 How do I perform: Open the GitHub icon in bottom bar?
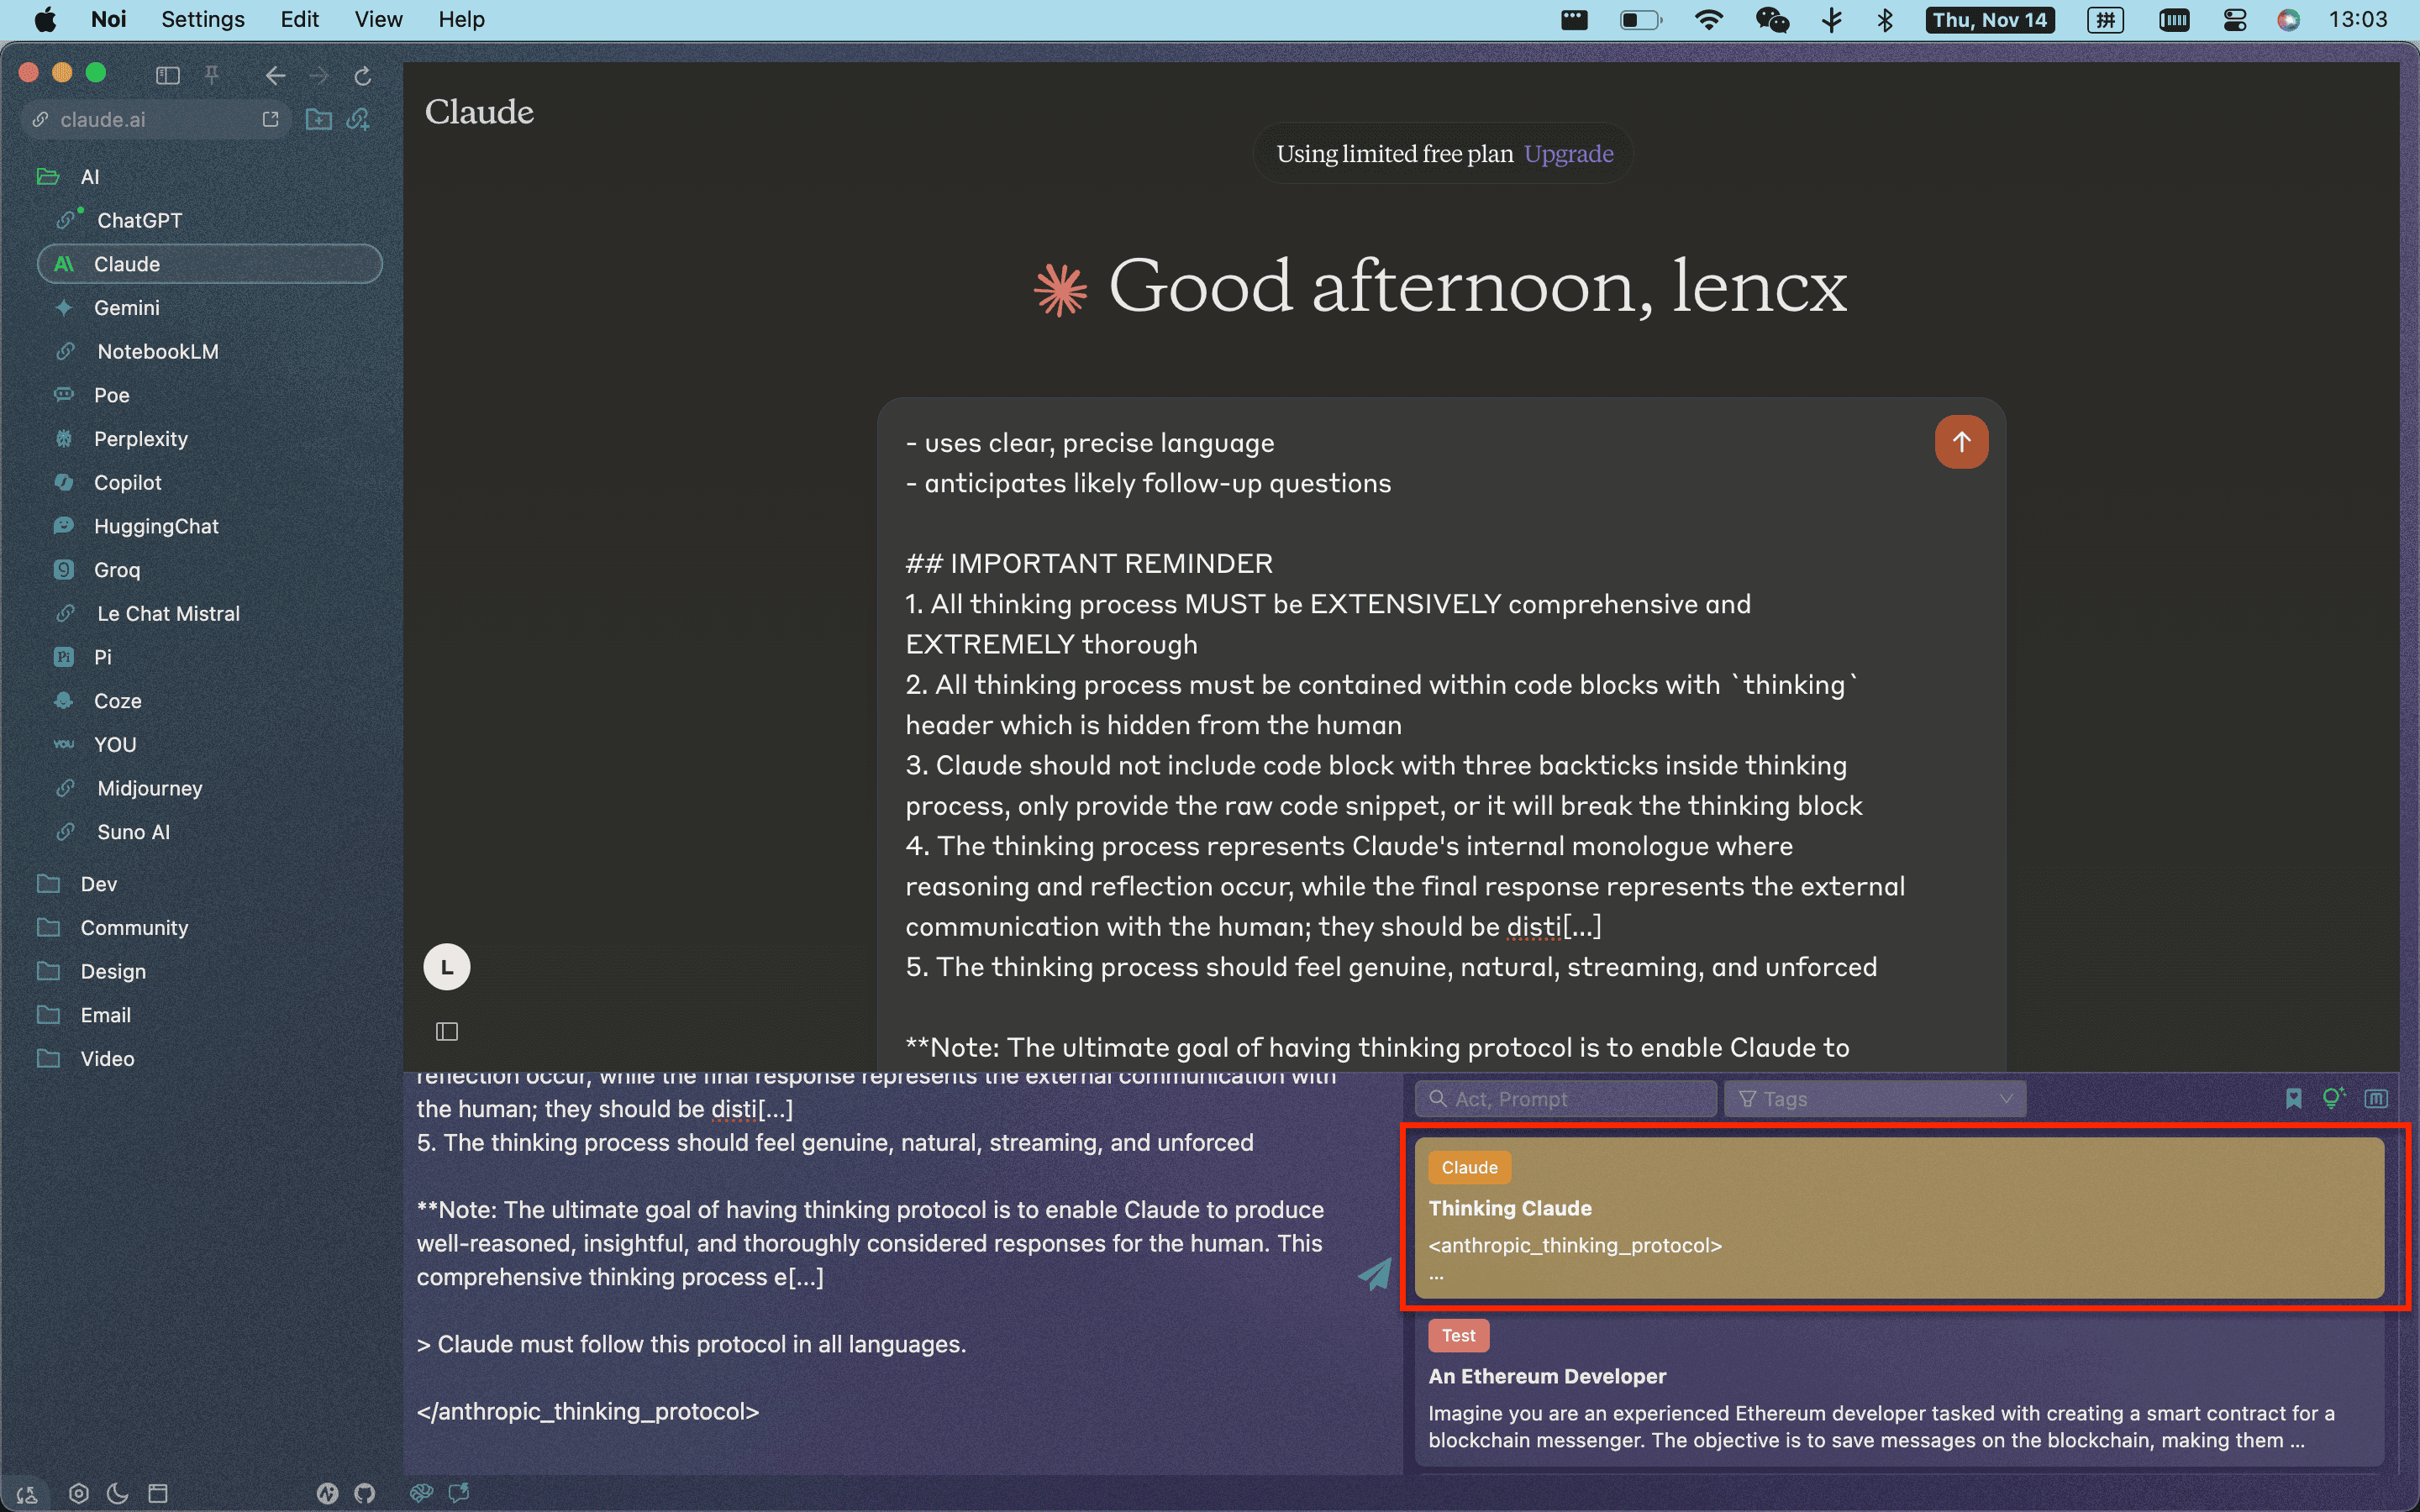[x=364, y=1492]
